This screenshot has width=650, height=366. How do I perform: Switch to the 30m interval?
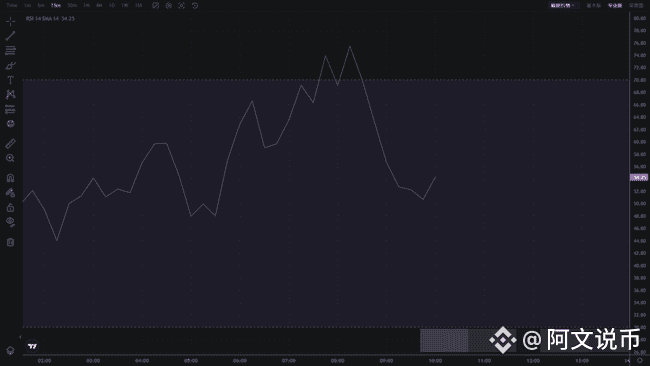tap(72, 5)
